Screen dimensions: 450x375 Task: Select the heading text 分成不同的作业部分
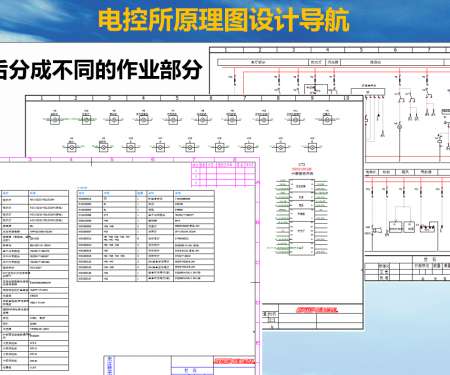(105, 70)
